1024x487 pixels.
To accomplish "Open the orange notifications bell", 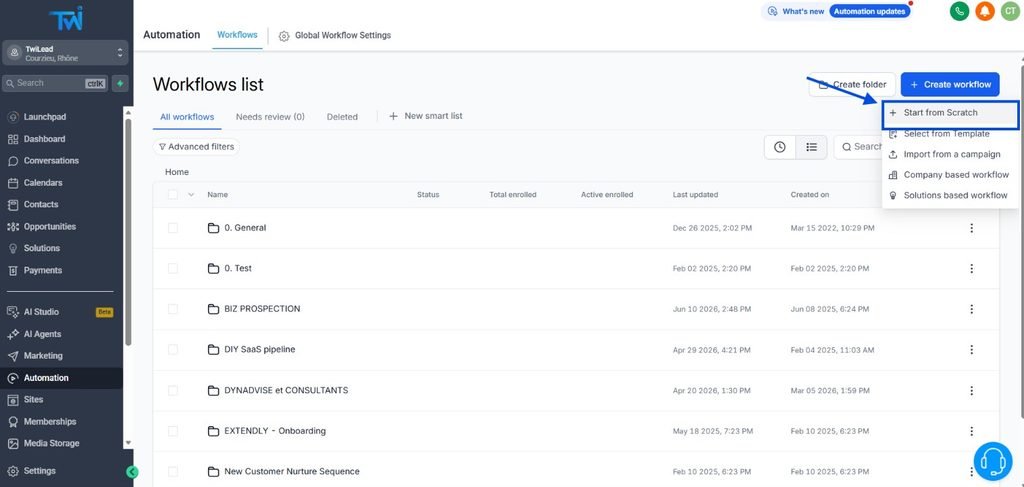I will tap(985, 11).
